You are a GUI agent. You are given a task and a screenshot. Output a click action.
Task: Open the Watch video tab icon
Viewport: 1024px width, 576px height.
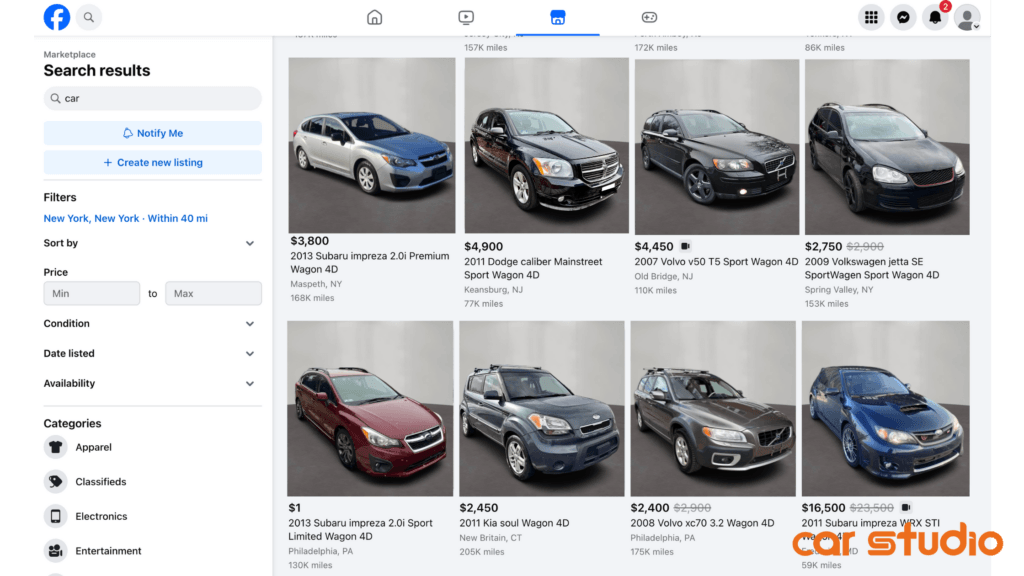pyautogui.click(x=466, y=18)
